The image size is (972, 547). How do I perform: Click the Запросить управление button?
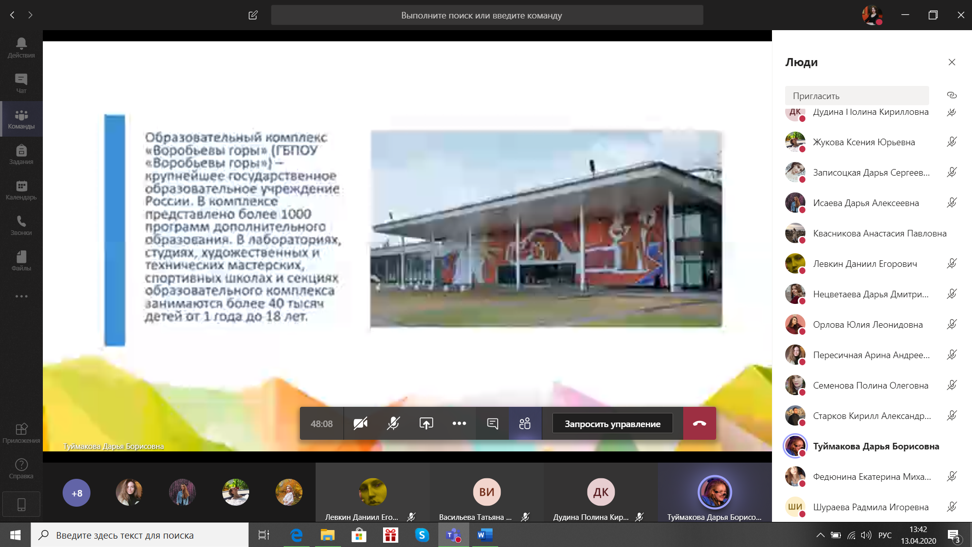612,424
